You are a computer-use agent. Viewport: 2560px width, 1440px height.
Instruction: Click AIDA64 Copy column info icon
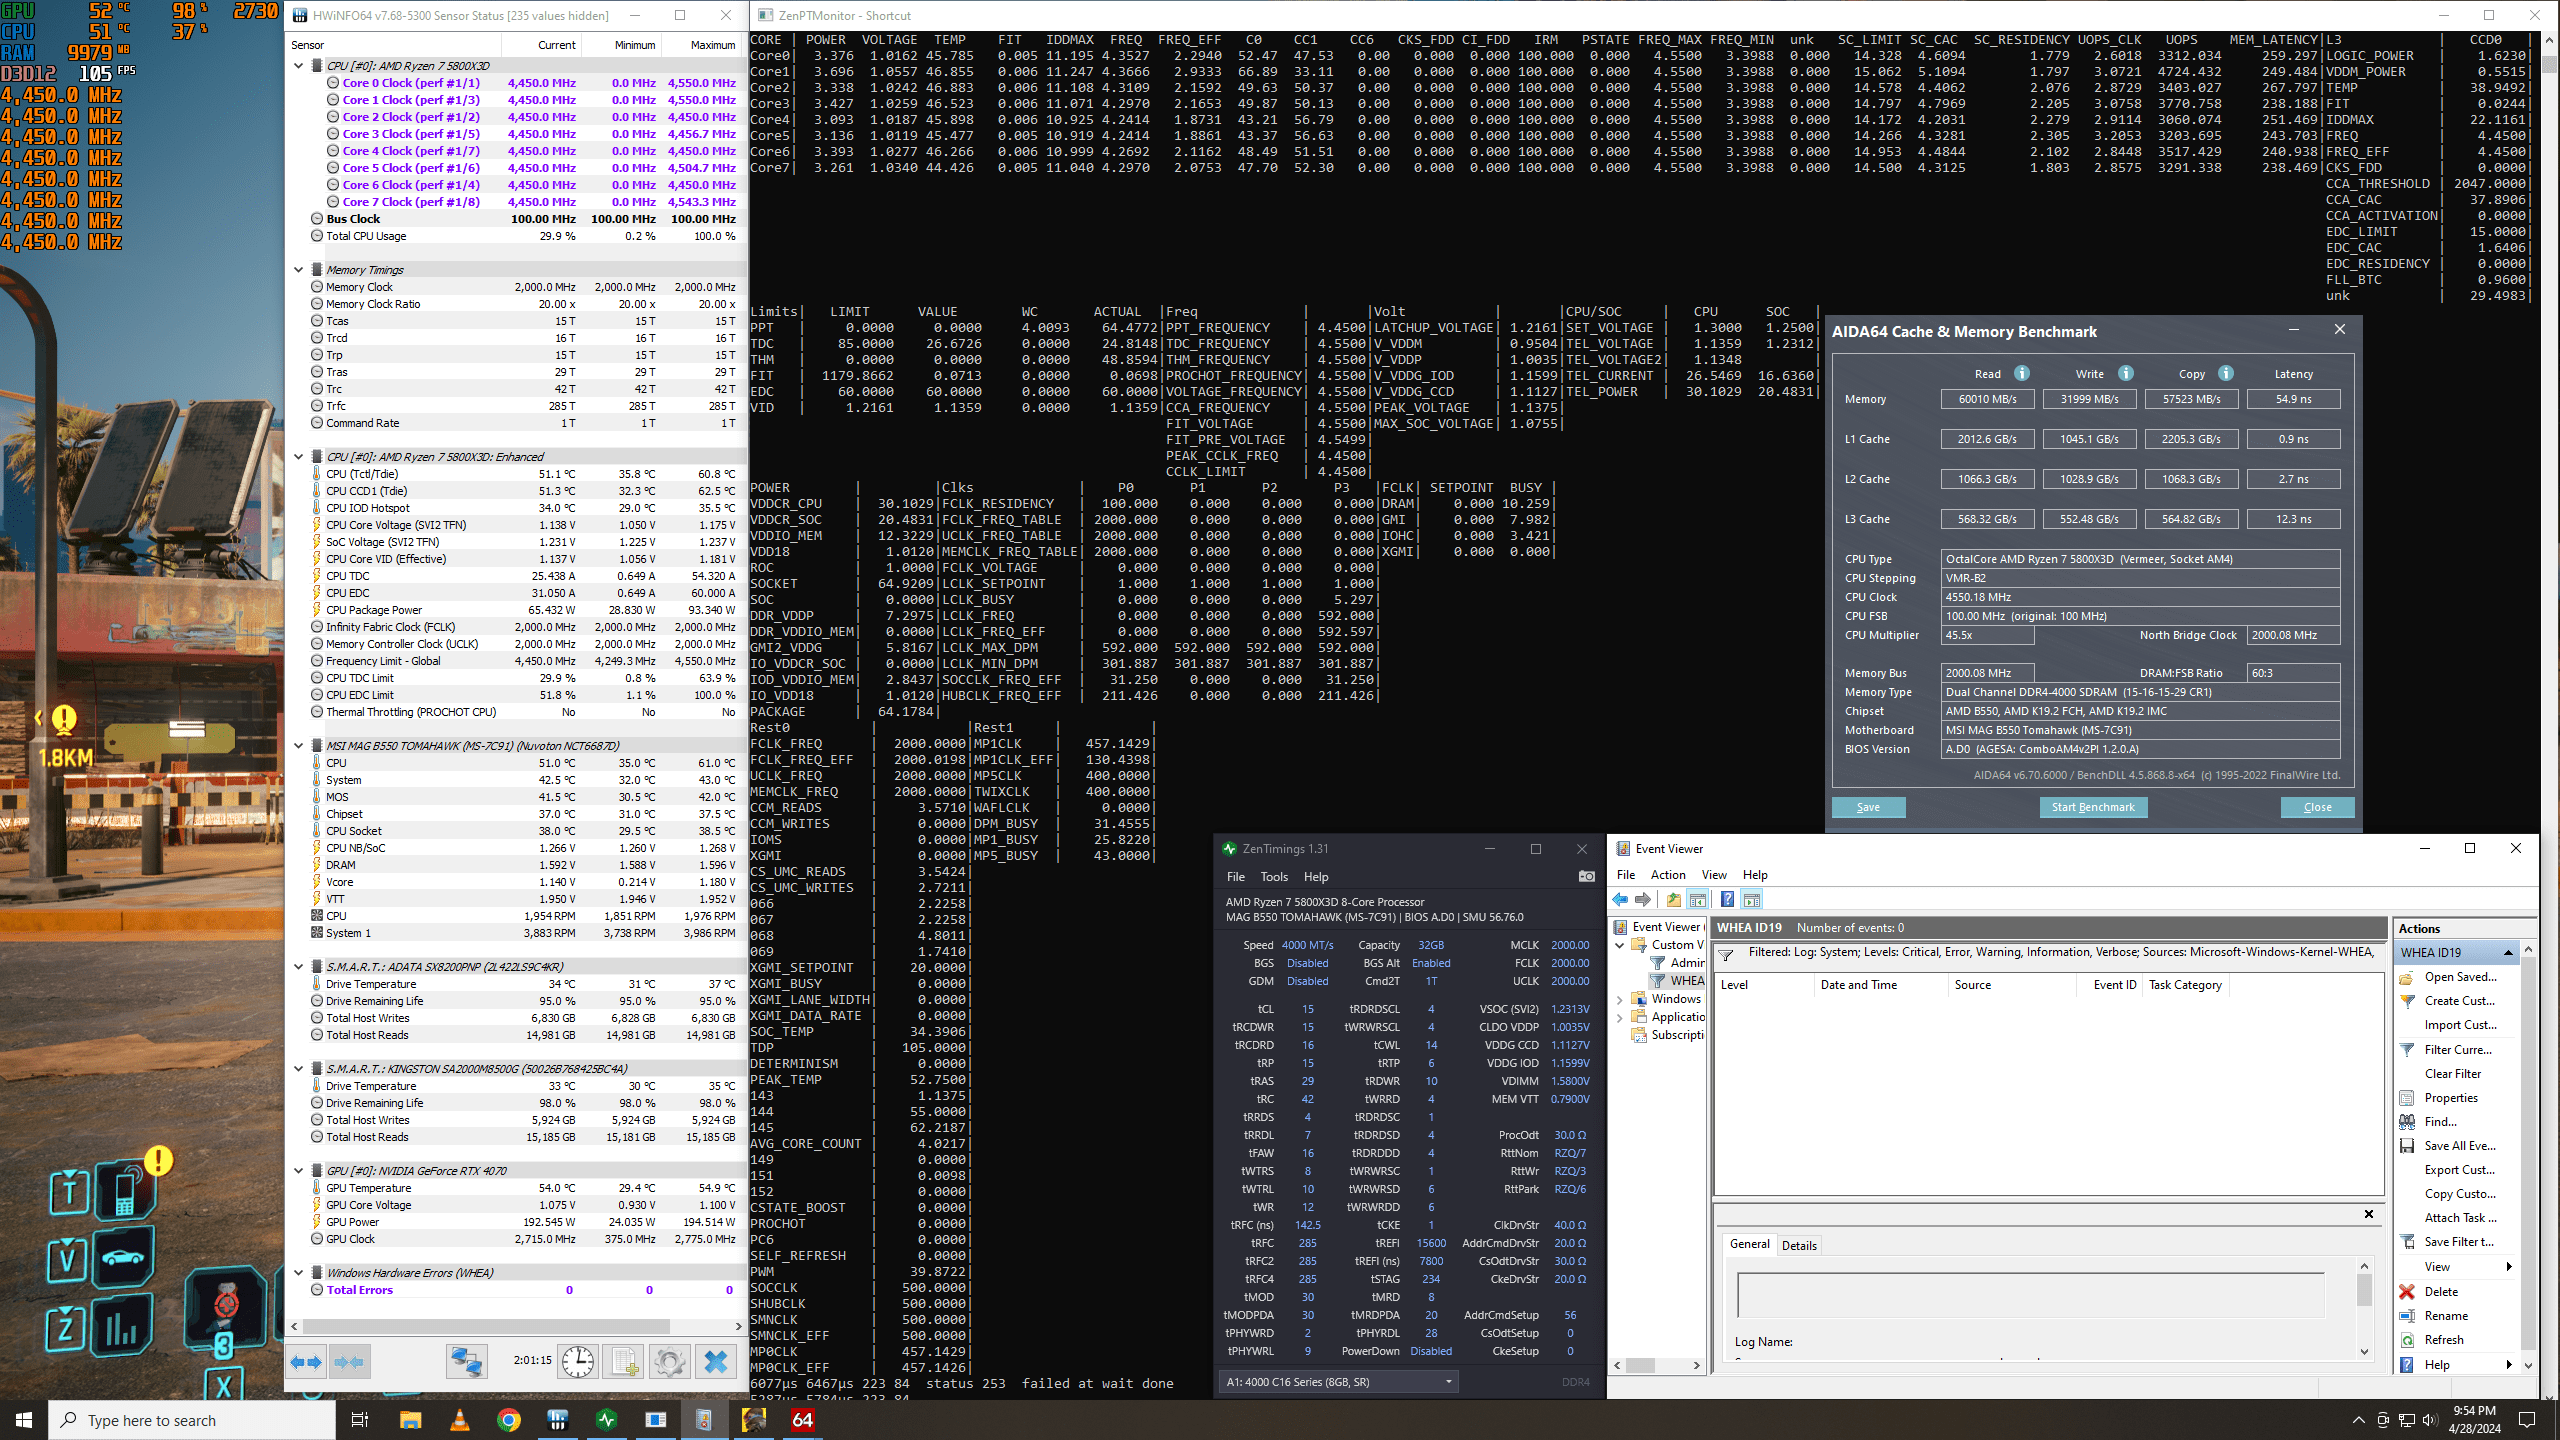pos(2225,373)
